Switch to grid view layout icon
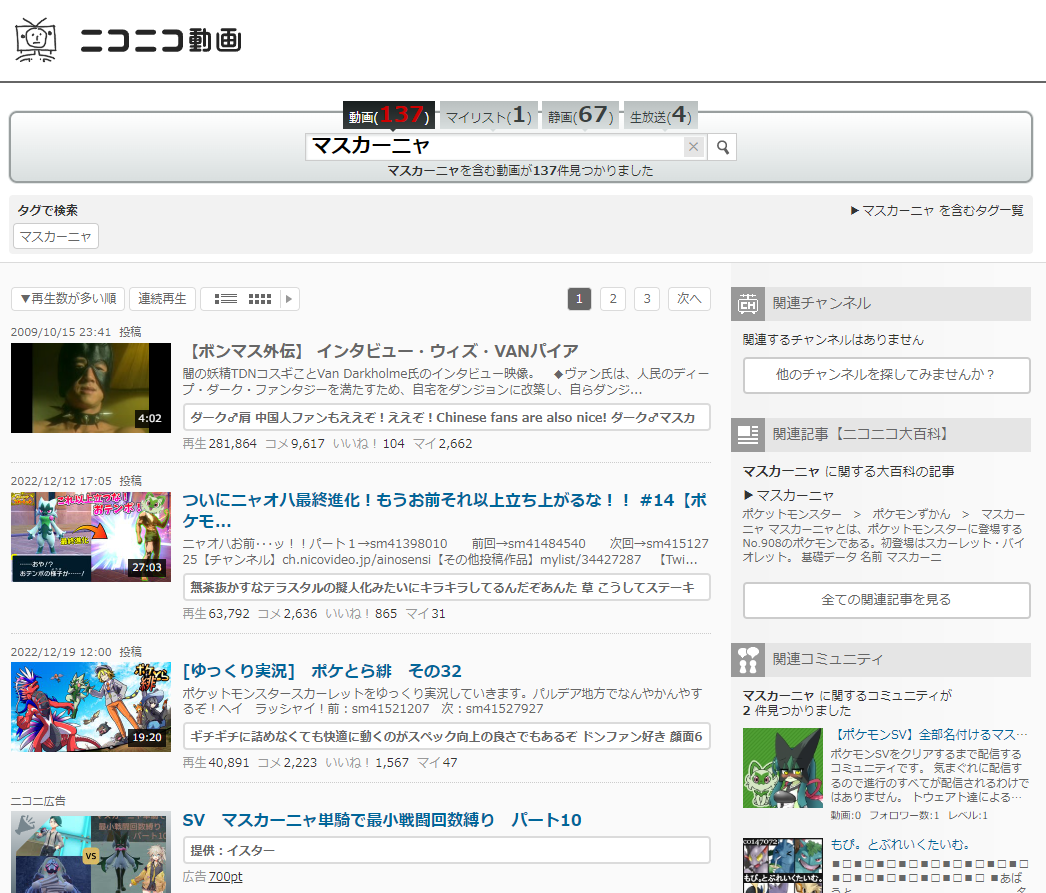This screenshot has width=1046, height=893. [259, 299]
